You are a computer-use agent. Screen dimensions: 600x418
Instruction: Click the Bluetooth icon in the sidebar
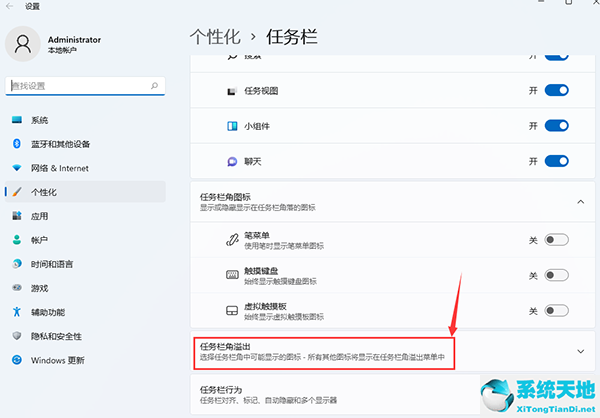(16, 144)
